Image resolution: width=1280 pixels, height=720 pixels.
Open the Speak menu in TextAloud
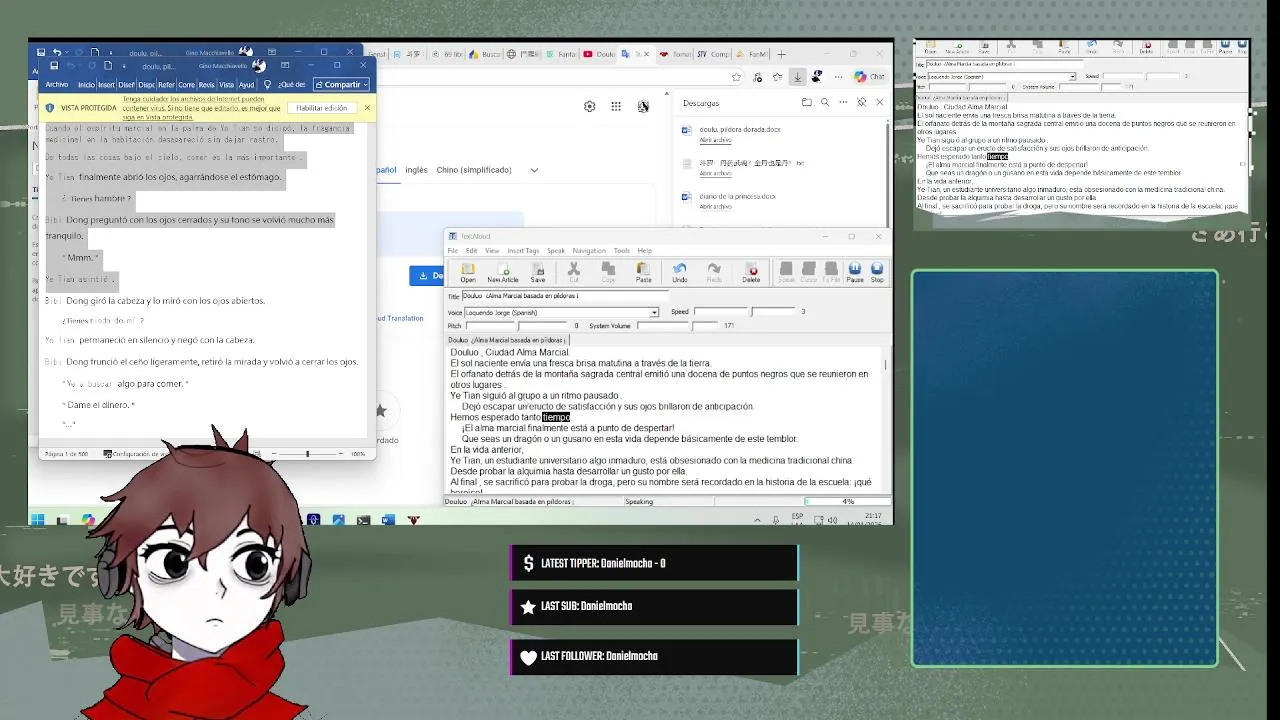[555, 251]
